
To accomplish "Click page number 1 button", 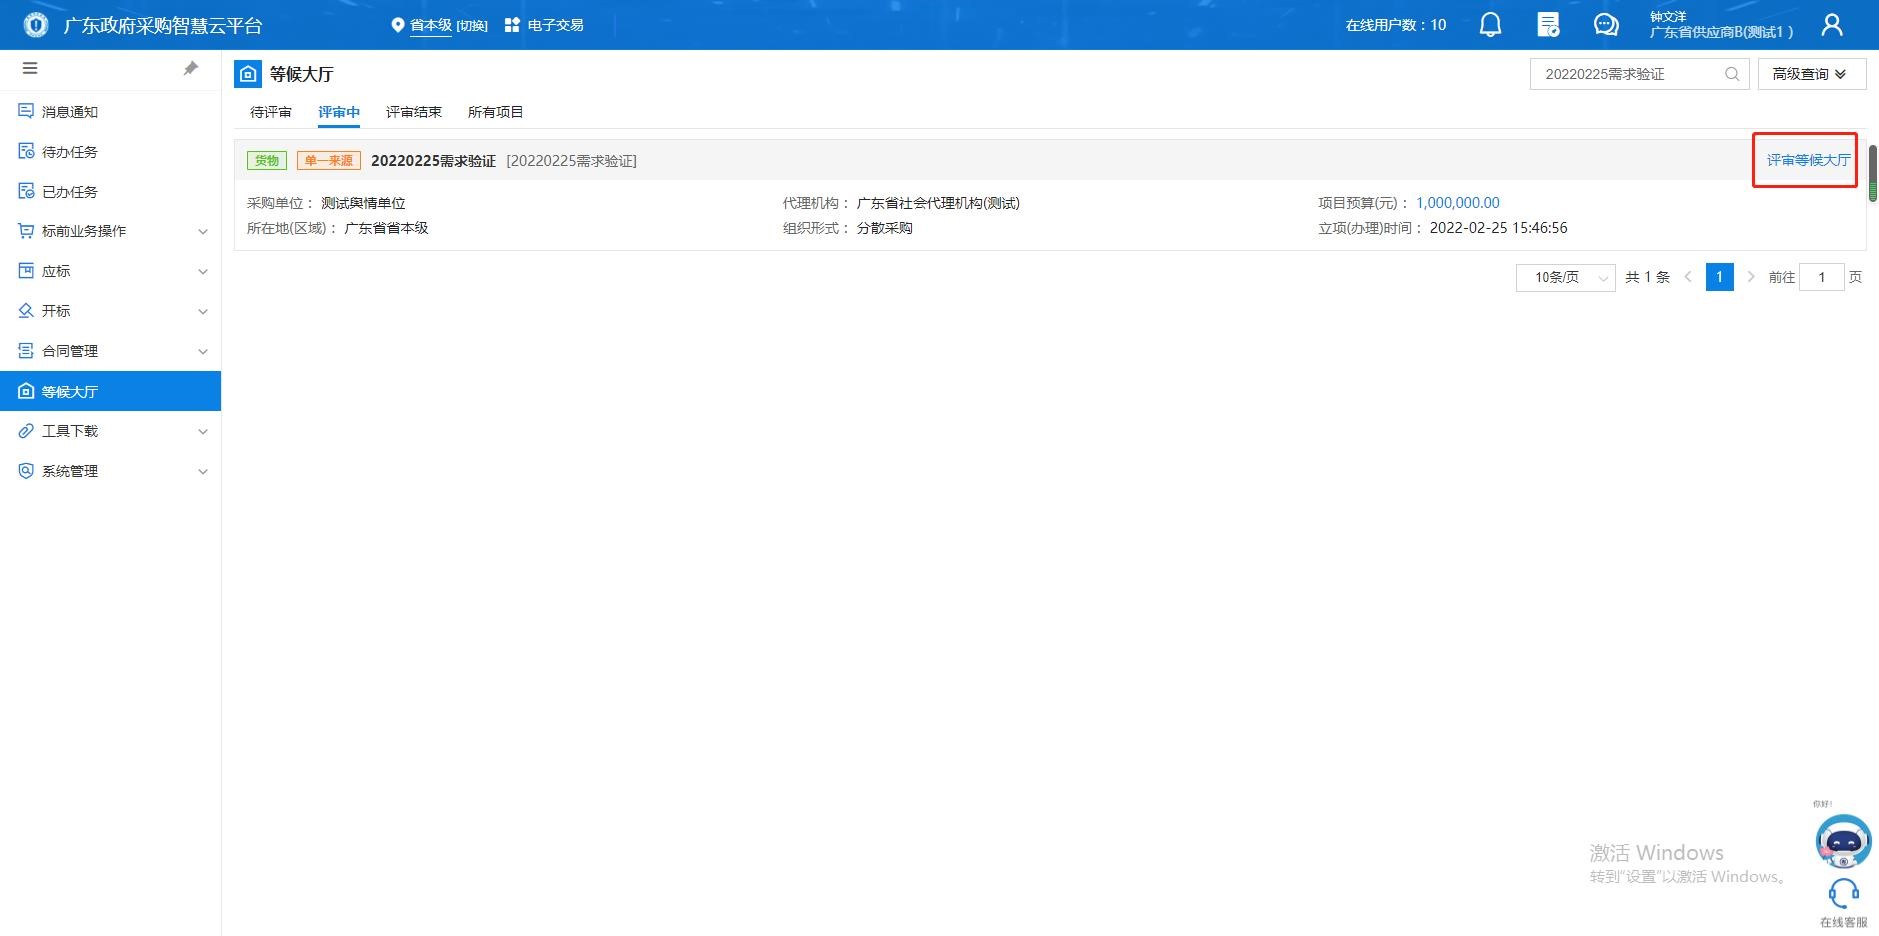I will click(1719, 277).
